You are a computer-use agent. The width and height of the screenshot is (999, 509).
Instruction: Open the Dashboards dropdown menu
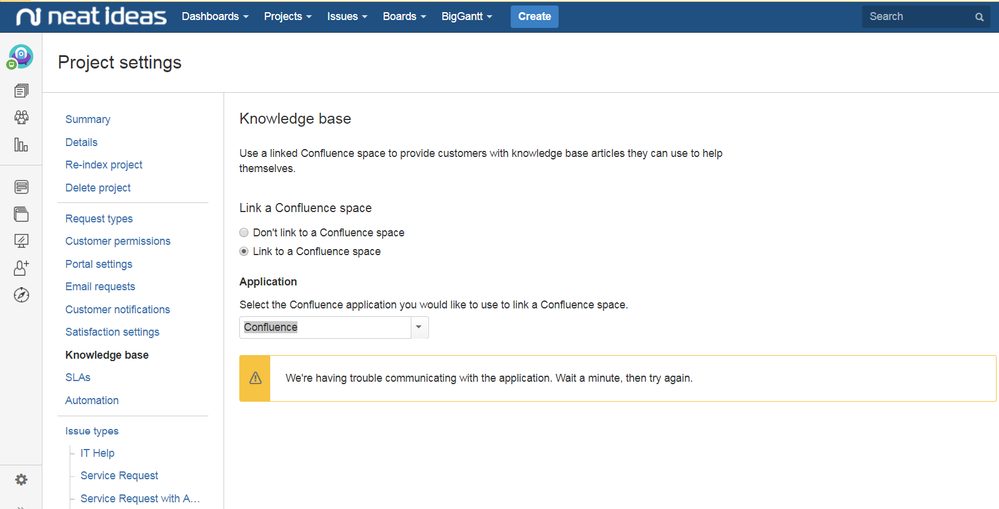tap(215, 17)
